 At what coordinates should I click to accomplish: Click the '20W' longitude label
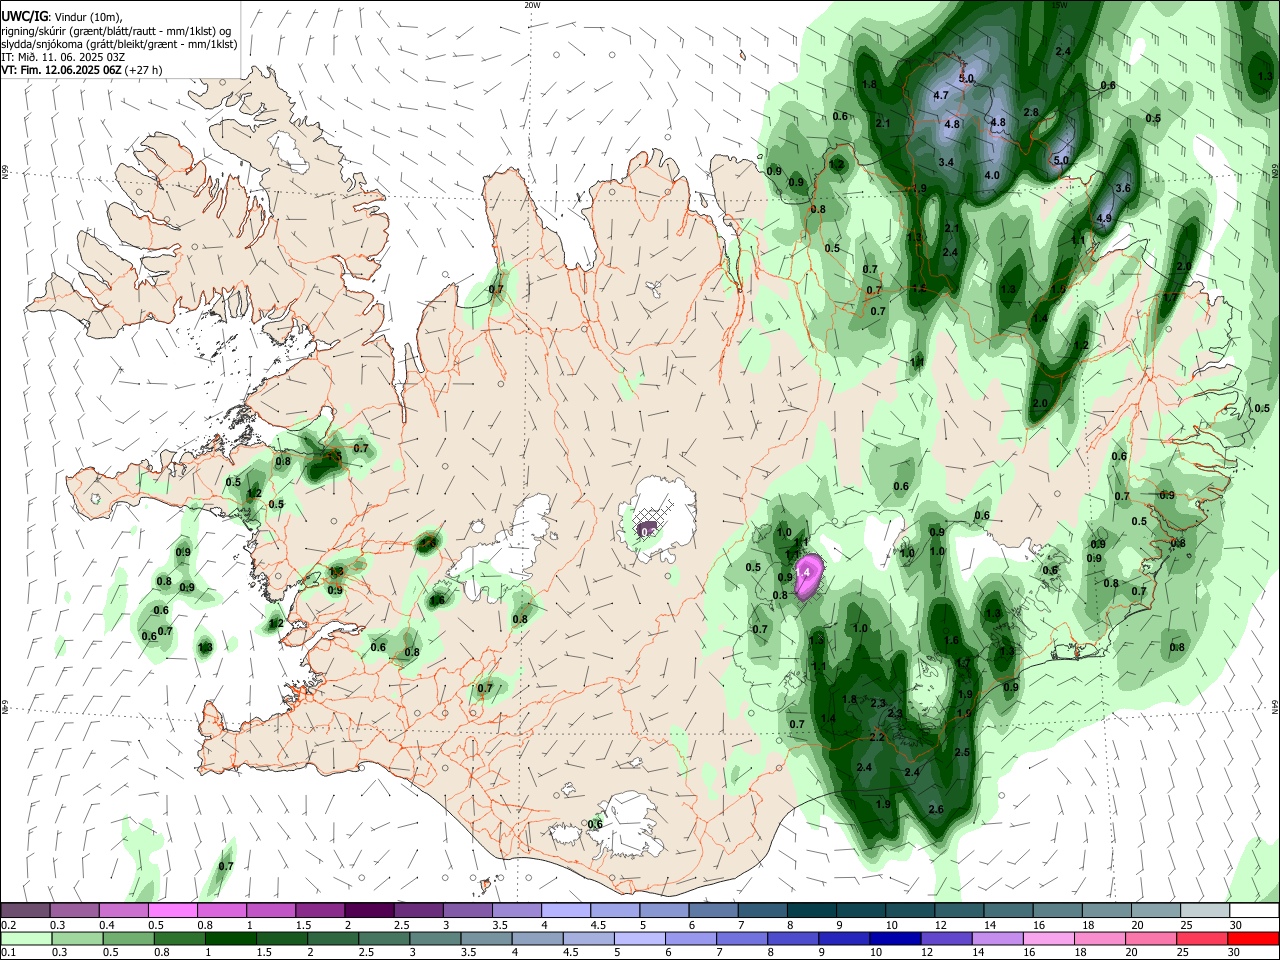click(532, 4)
